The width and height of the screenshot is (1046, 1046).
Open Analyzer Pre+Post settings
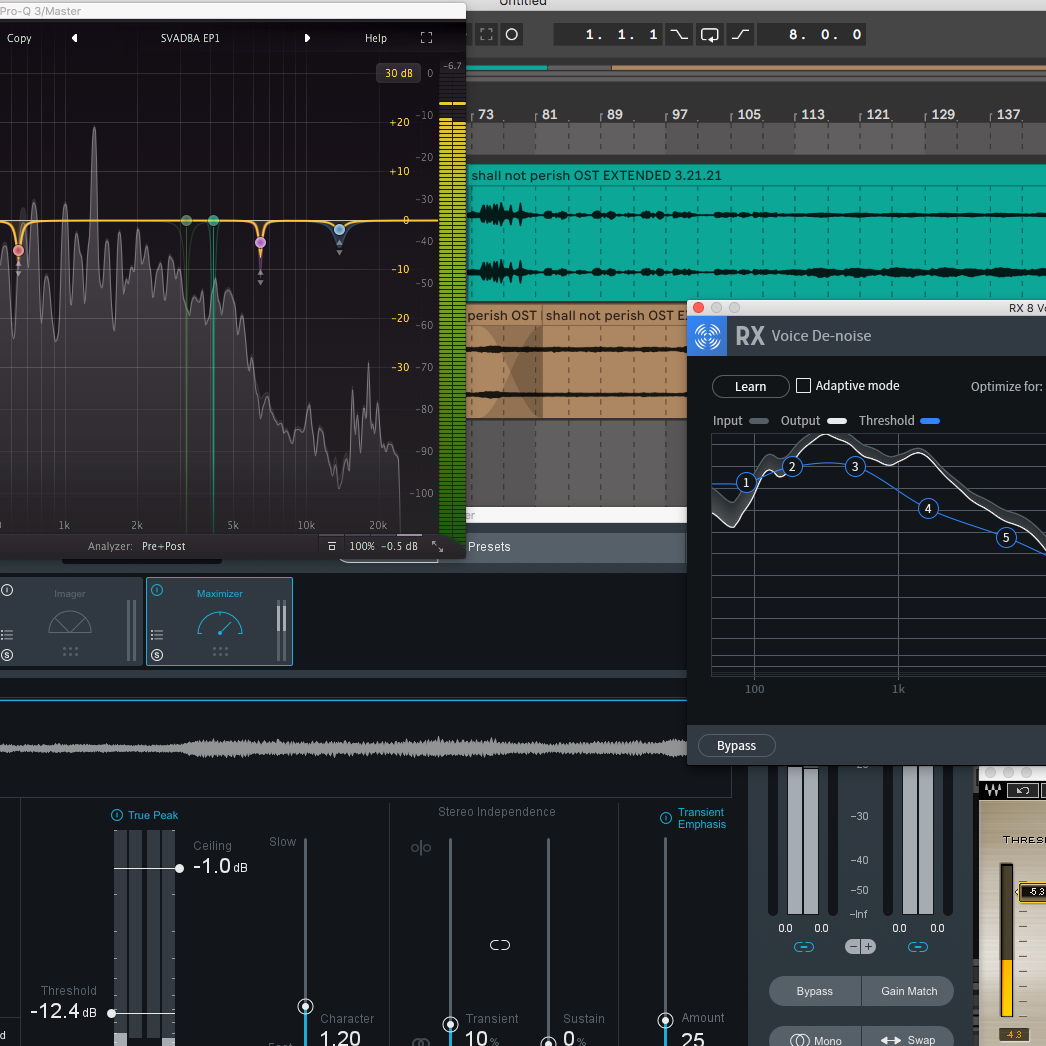click(163, 546)
